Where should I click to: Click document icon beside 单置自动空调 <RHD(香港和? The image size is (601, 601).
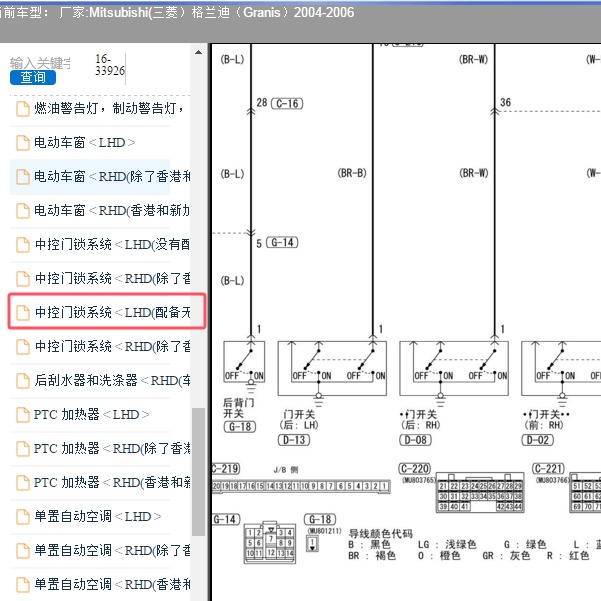(23, 585)
